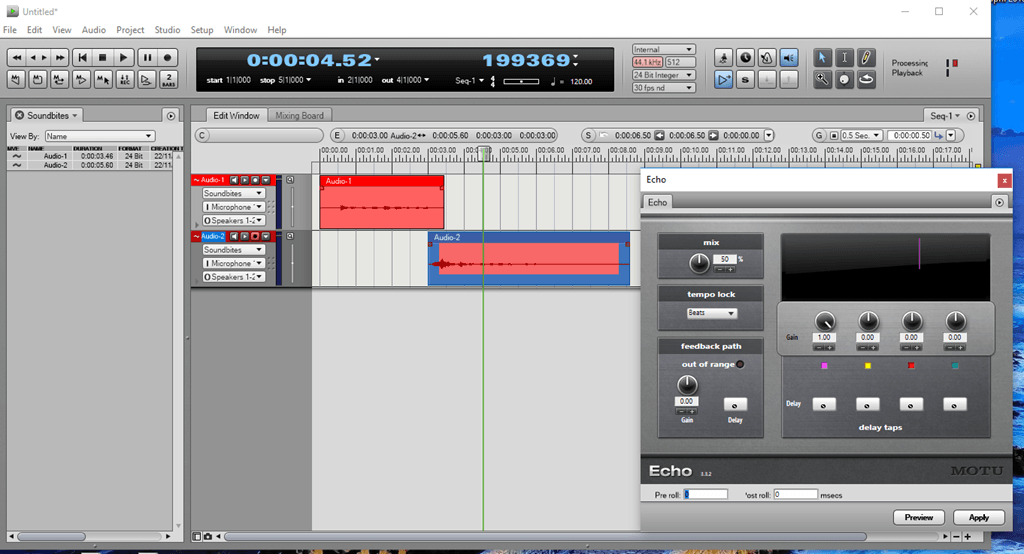Click the Record button in transport

[x=168, y=58]
